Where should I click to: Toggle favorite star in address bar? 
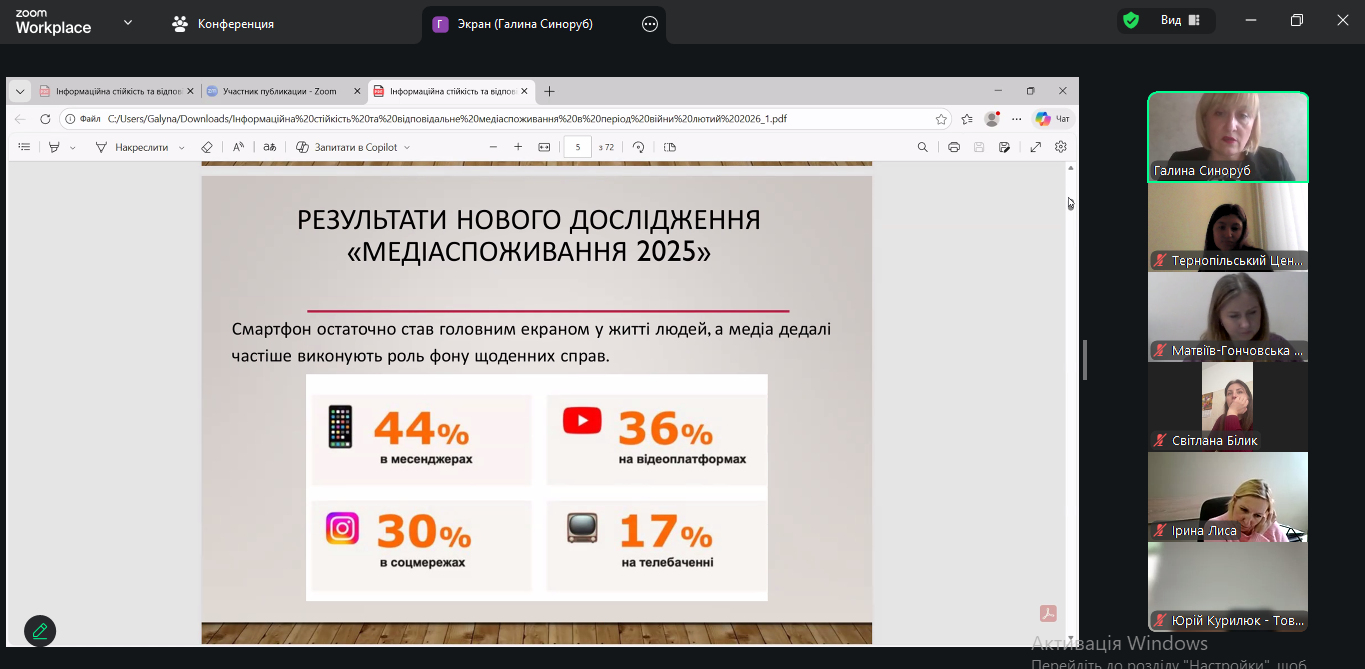coord(941,119)
